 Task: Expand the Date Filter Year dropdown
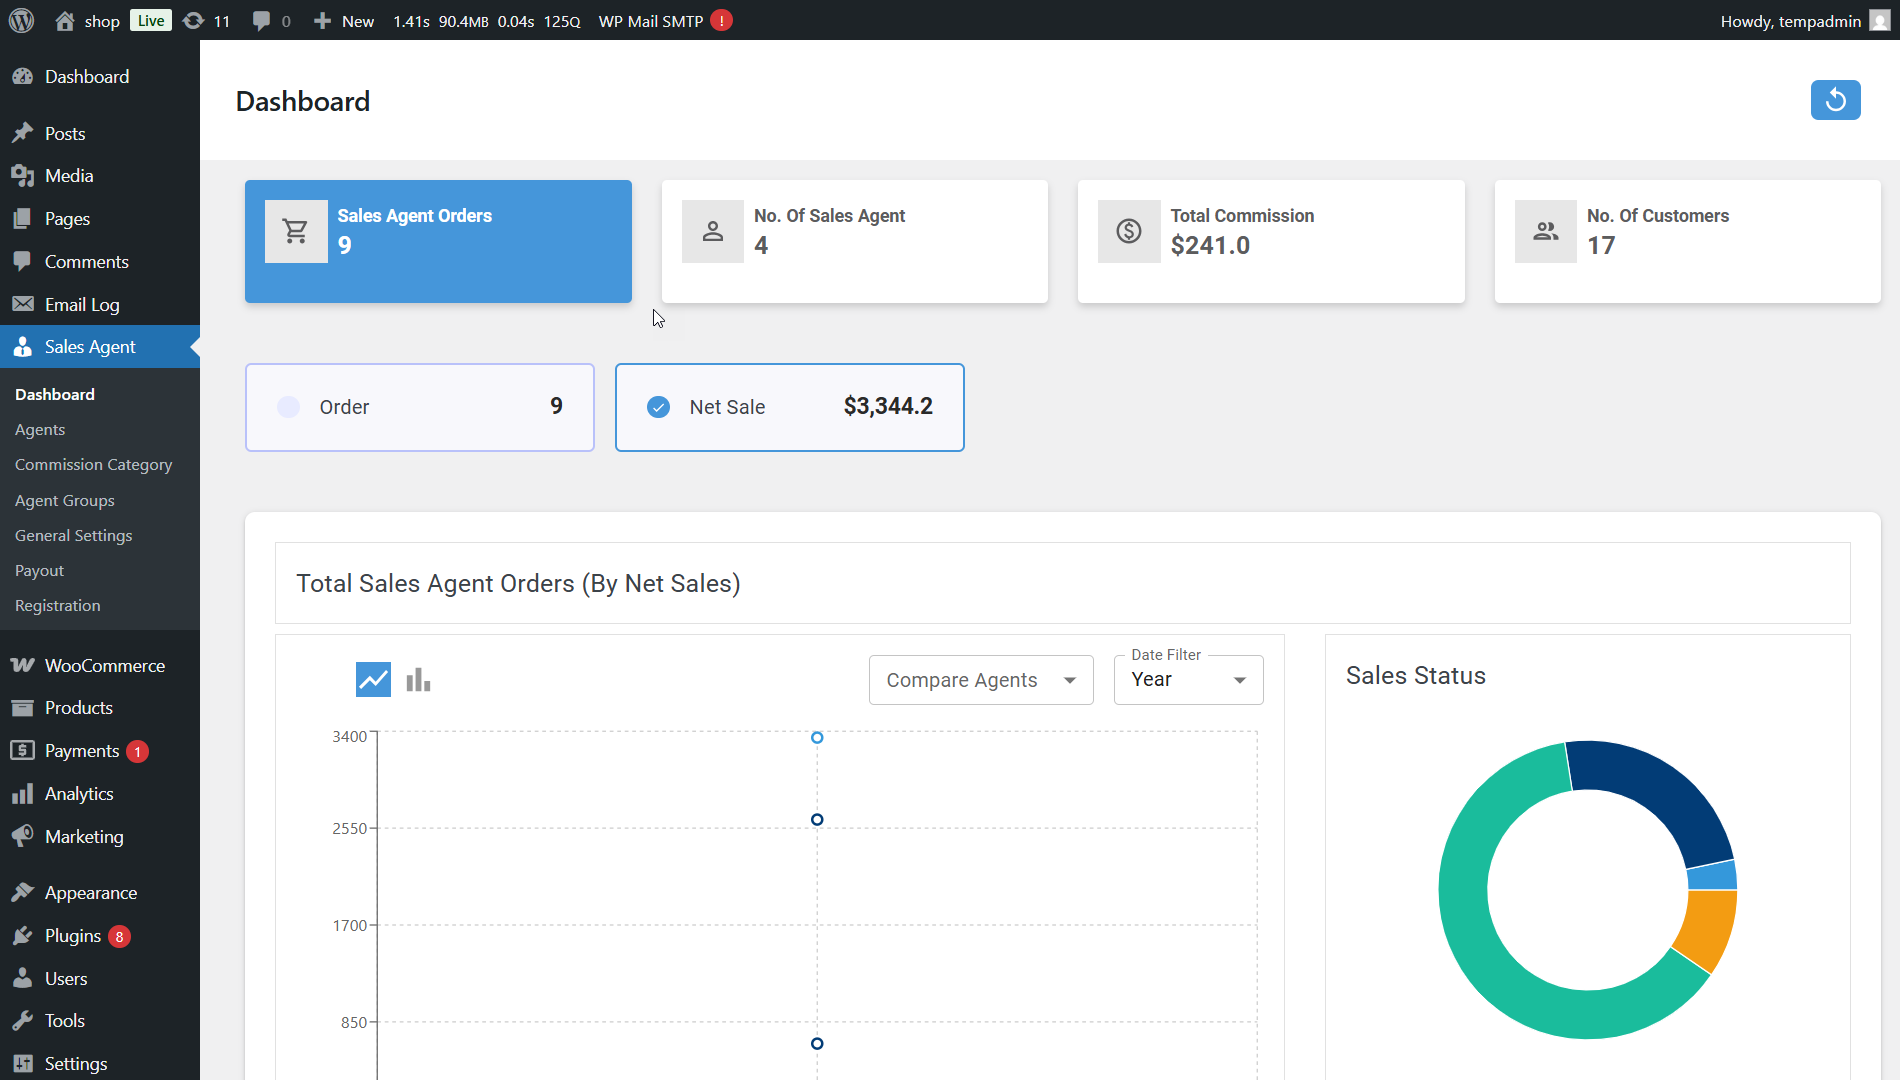pyautogui.click(x=1188, y=680)
